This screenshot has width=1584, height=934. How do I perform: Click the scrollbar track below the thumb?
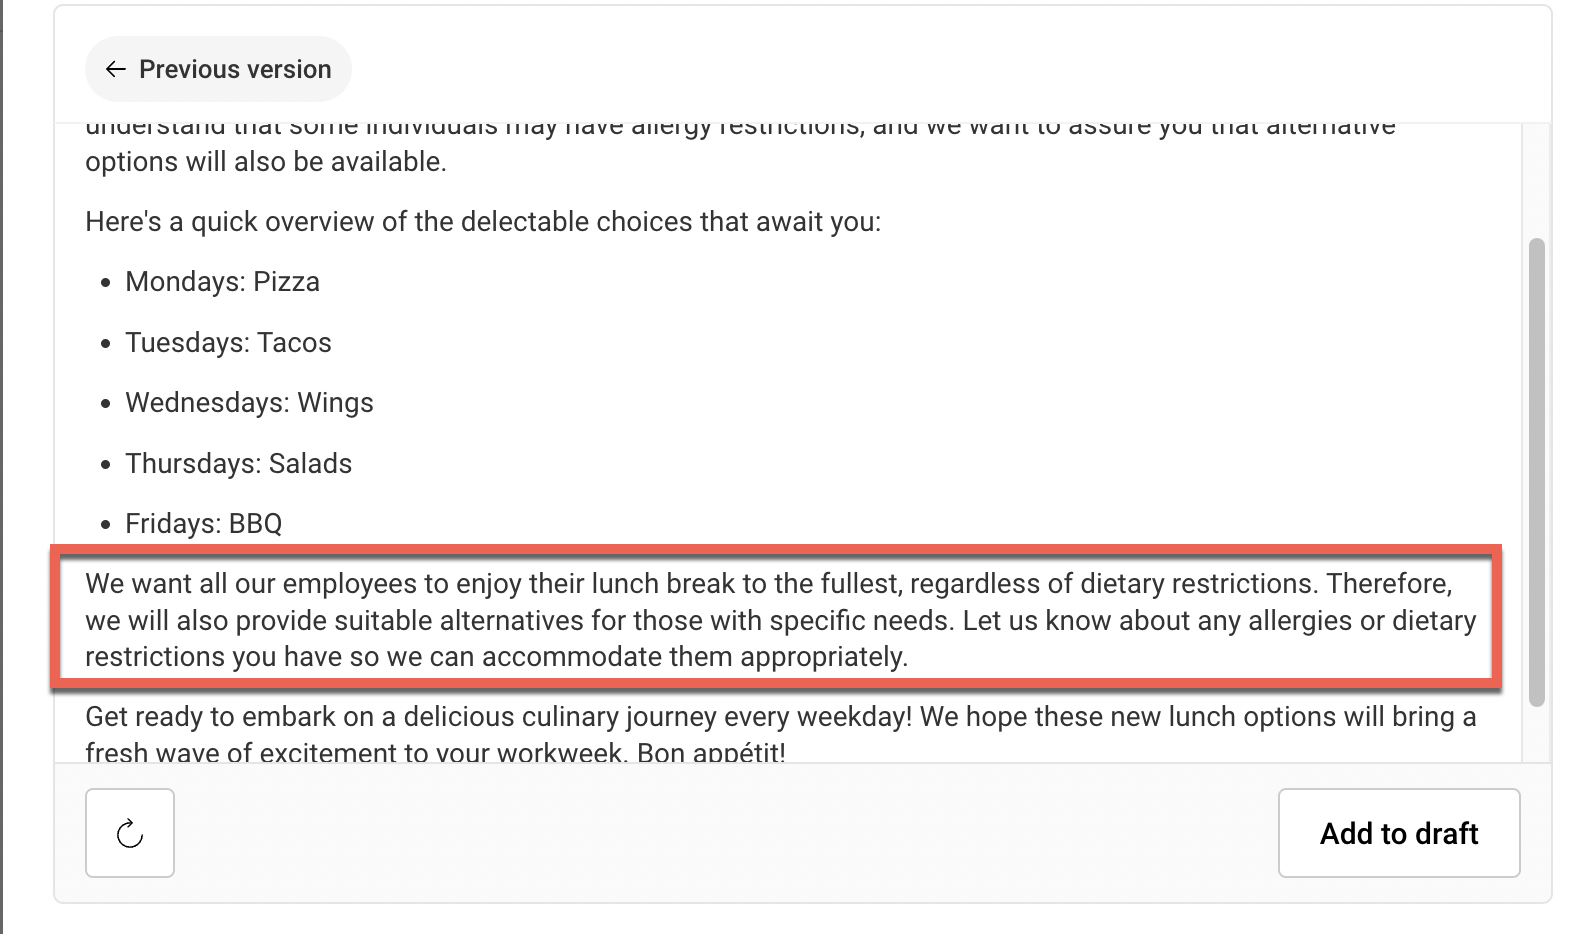click(1537, 735)
